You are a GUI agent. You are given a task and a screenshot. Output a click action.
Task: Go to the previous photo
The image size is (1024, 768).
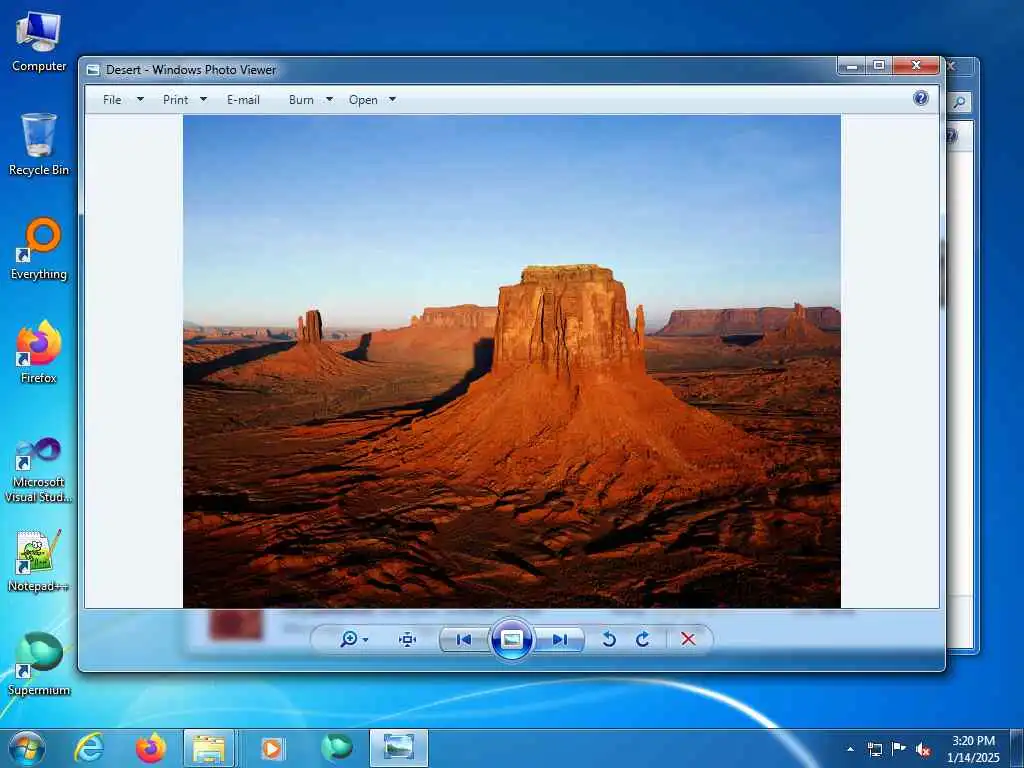click(464, 639)
